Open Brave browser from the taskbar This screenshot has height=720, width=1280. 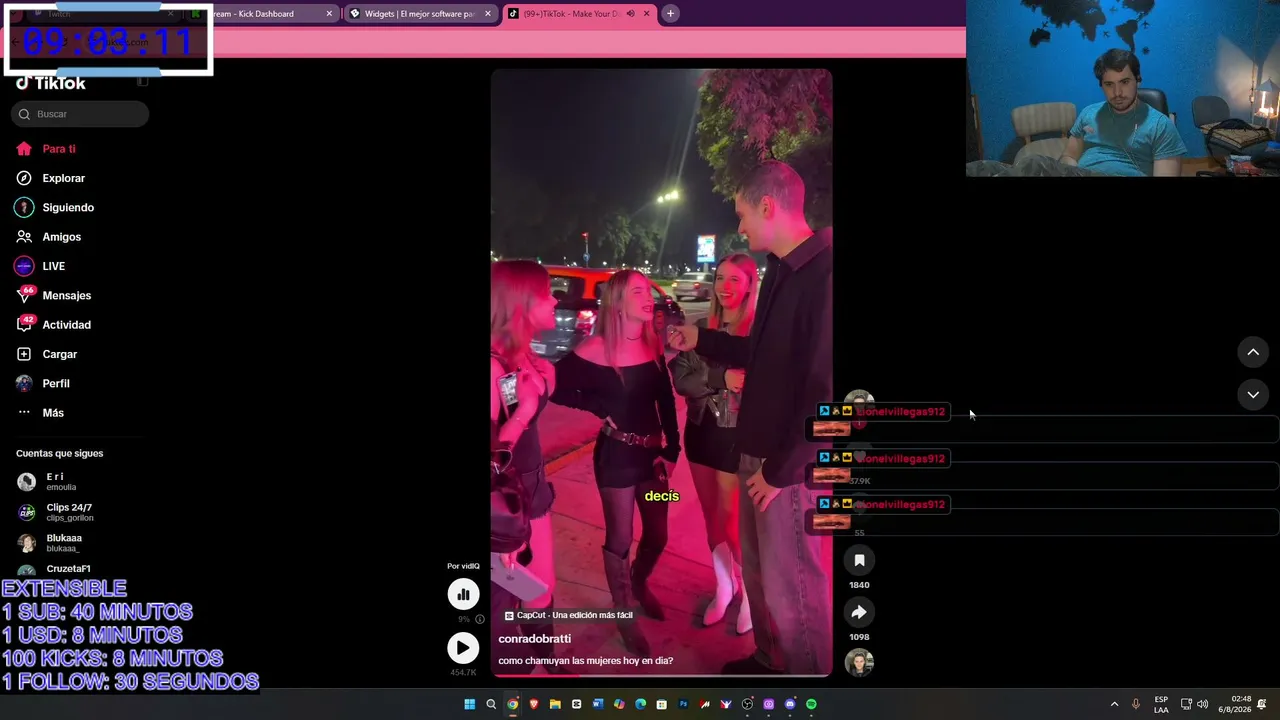point(534,704)
